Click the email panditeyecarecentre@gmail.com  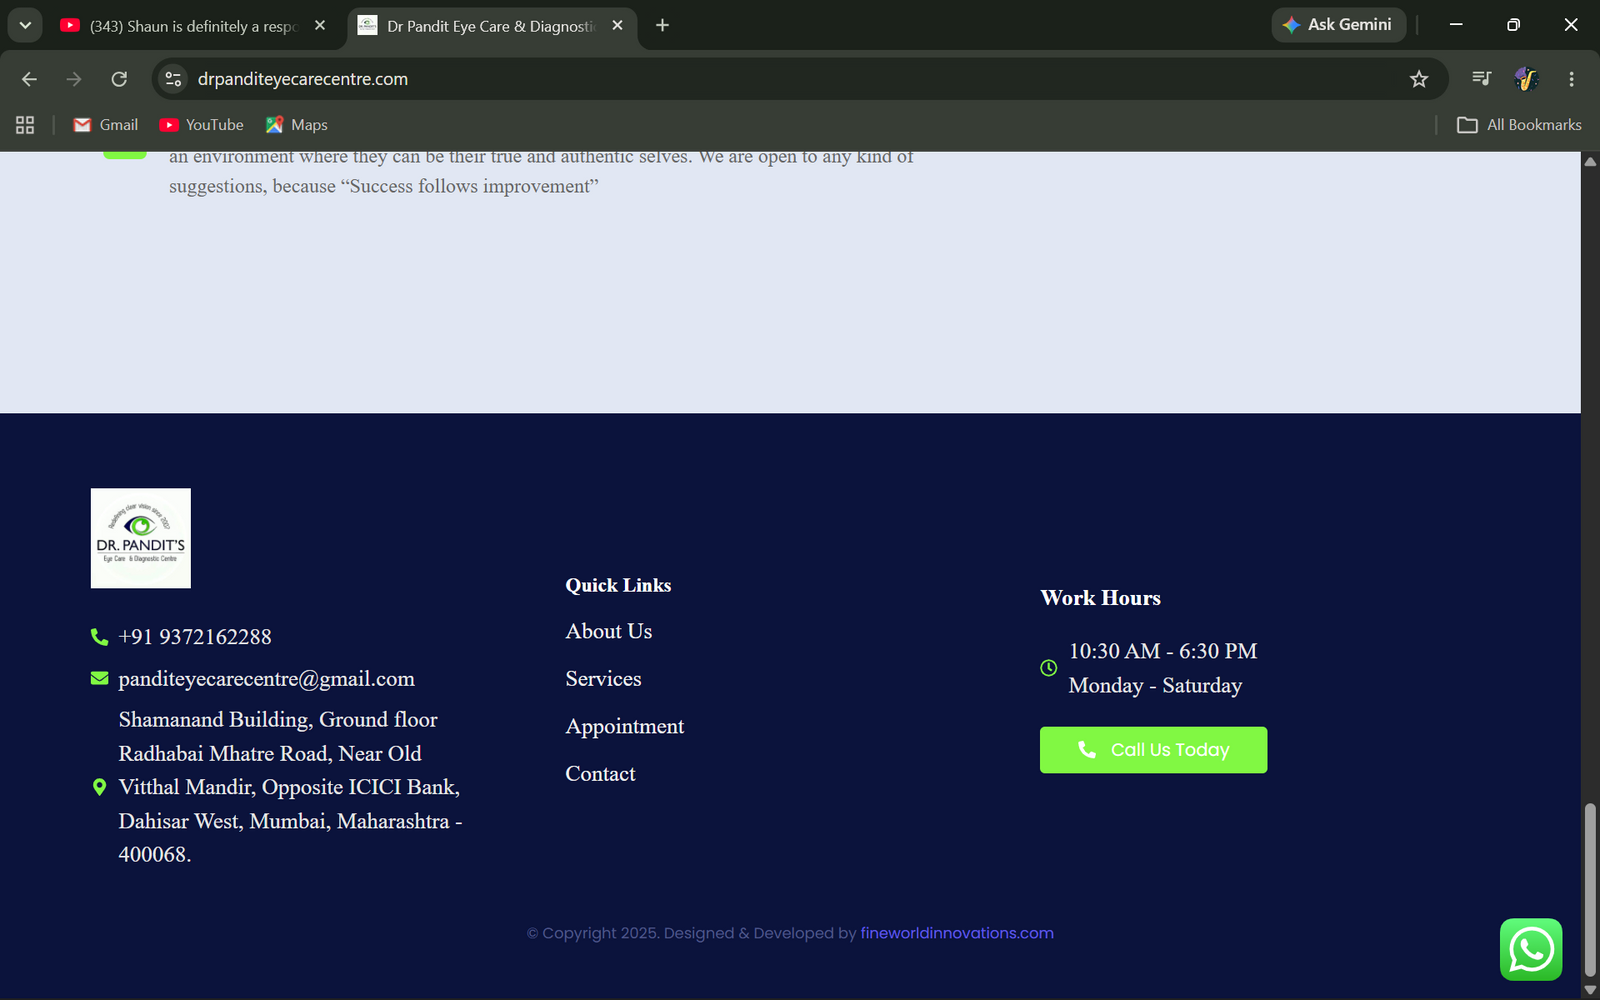pos(266,679)
